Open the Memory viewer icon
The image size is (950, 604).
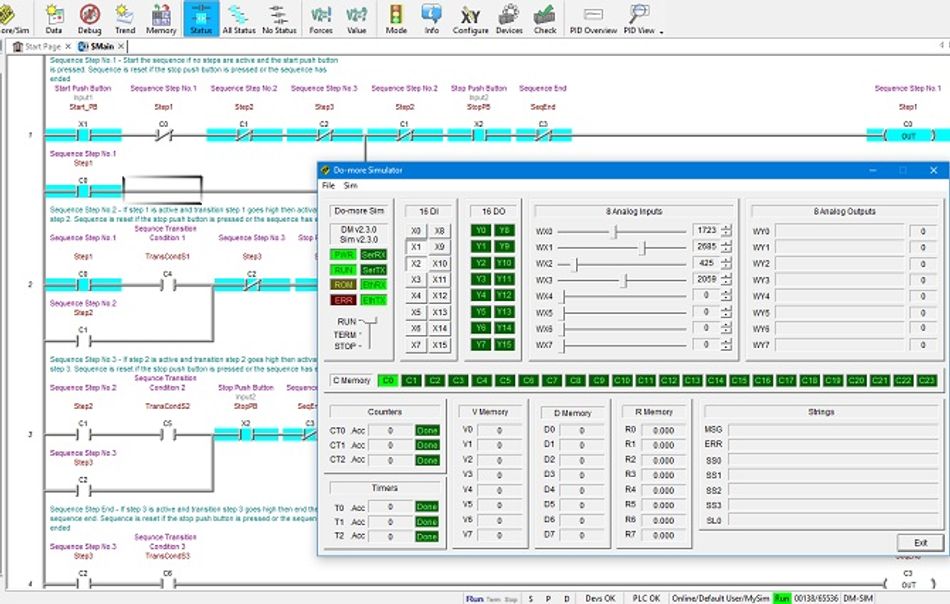pos(160,16)
